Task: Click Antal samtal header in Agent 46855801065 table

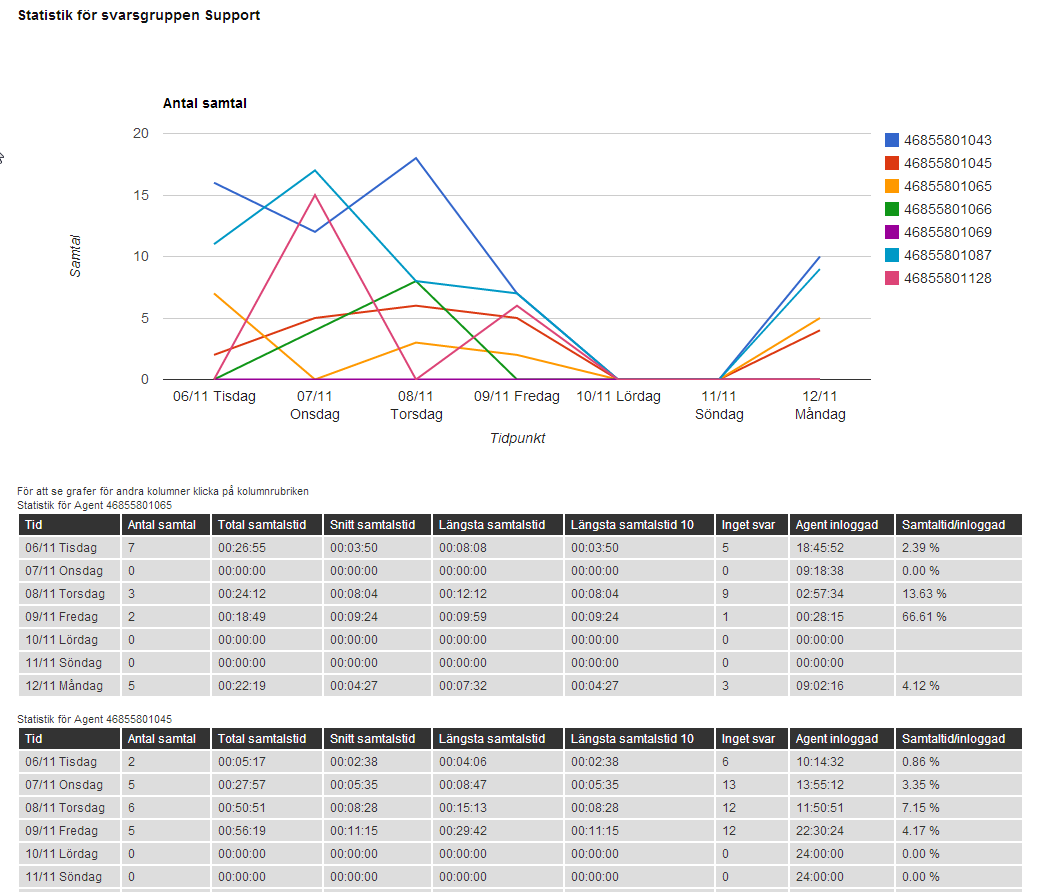Action: click(x=165, y=524)
